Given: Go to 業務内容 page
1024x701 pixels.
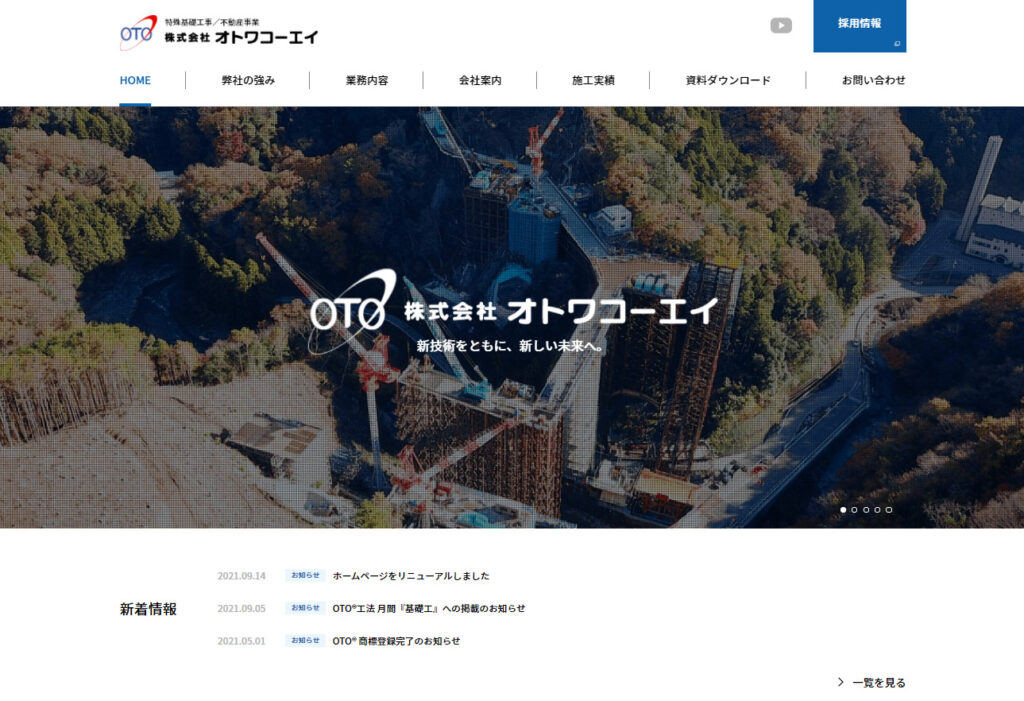Looking at the screenshot, I should [367, 80].
